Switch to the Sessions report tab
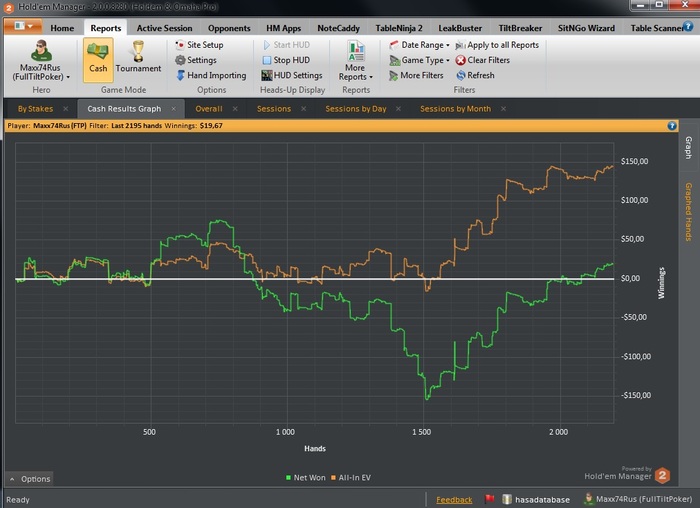This screenshot has width=700, height=508. [274, 109]
